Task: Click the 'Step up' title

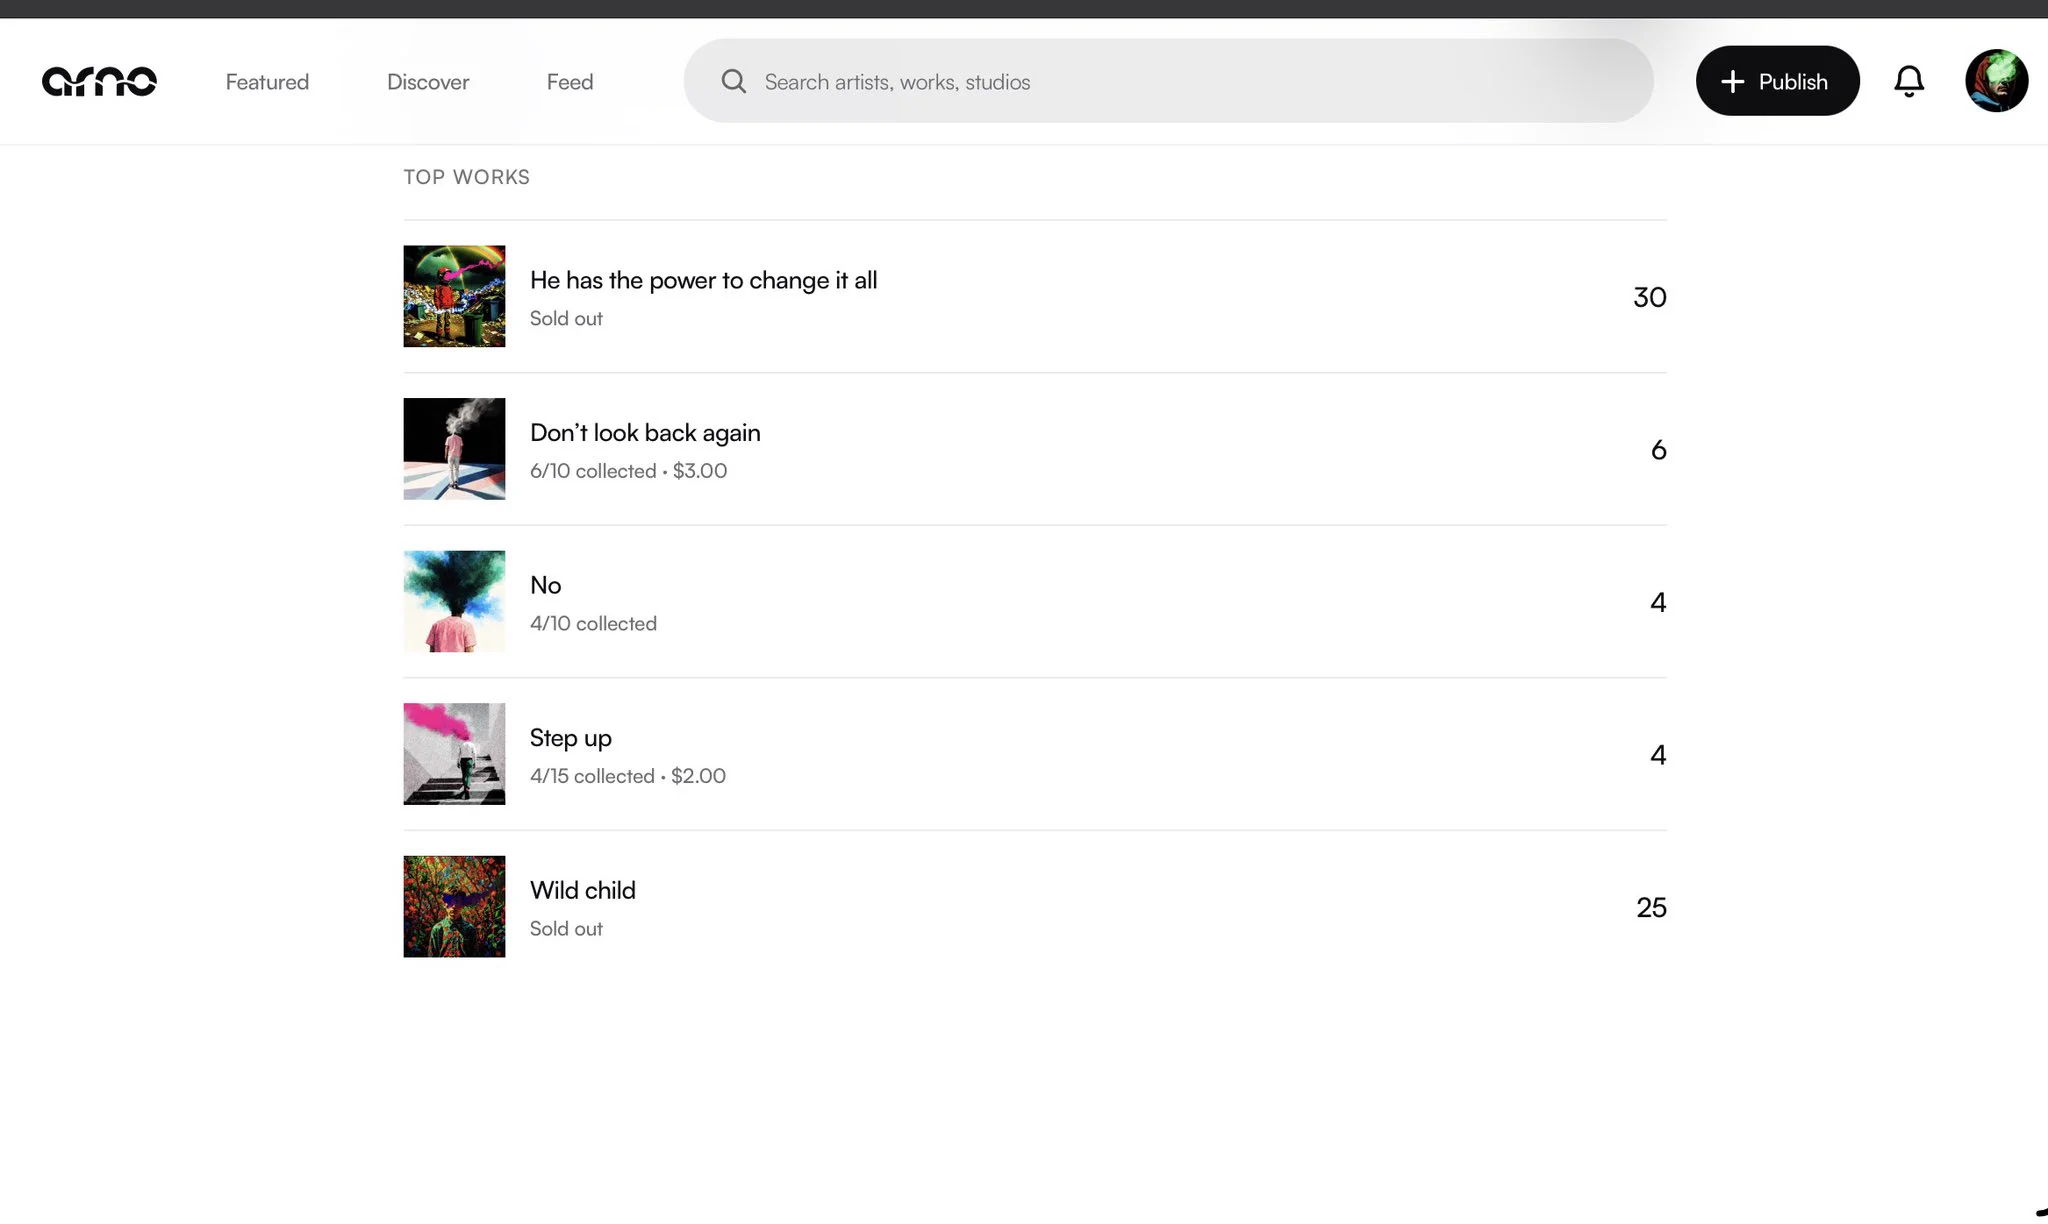Action: click(570, 738)
